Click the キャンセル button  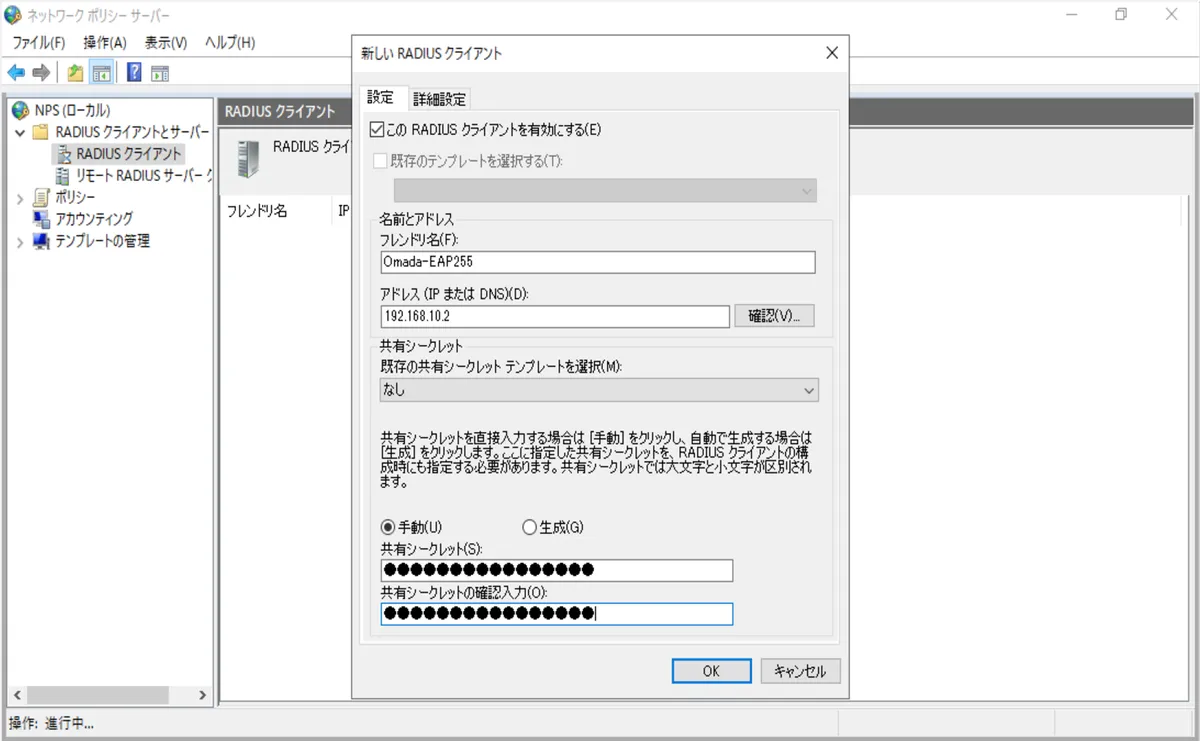(800, 671)
